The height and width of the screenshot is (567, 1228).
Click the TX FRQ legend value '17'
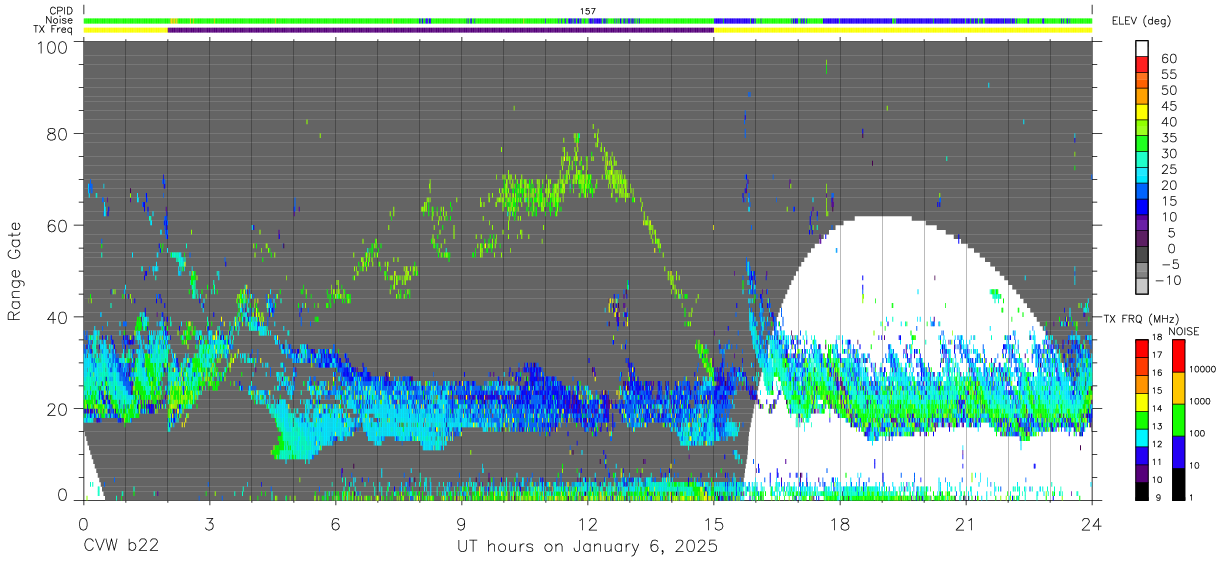[x=1157, y=355]
